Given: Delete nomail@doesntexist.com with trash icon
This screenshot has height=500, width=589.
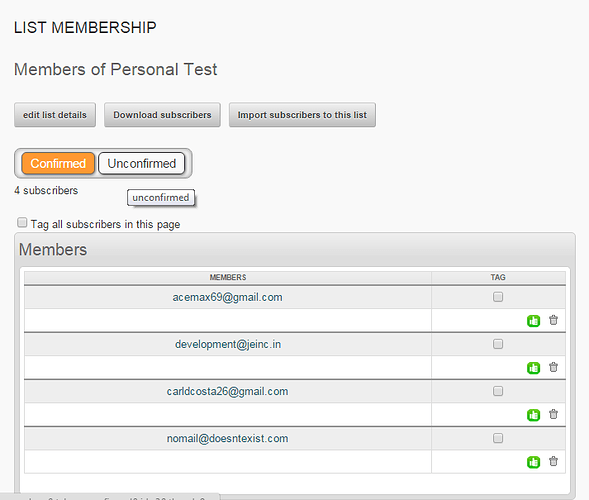Looking at the screenshot, I should pos(553,461).
